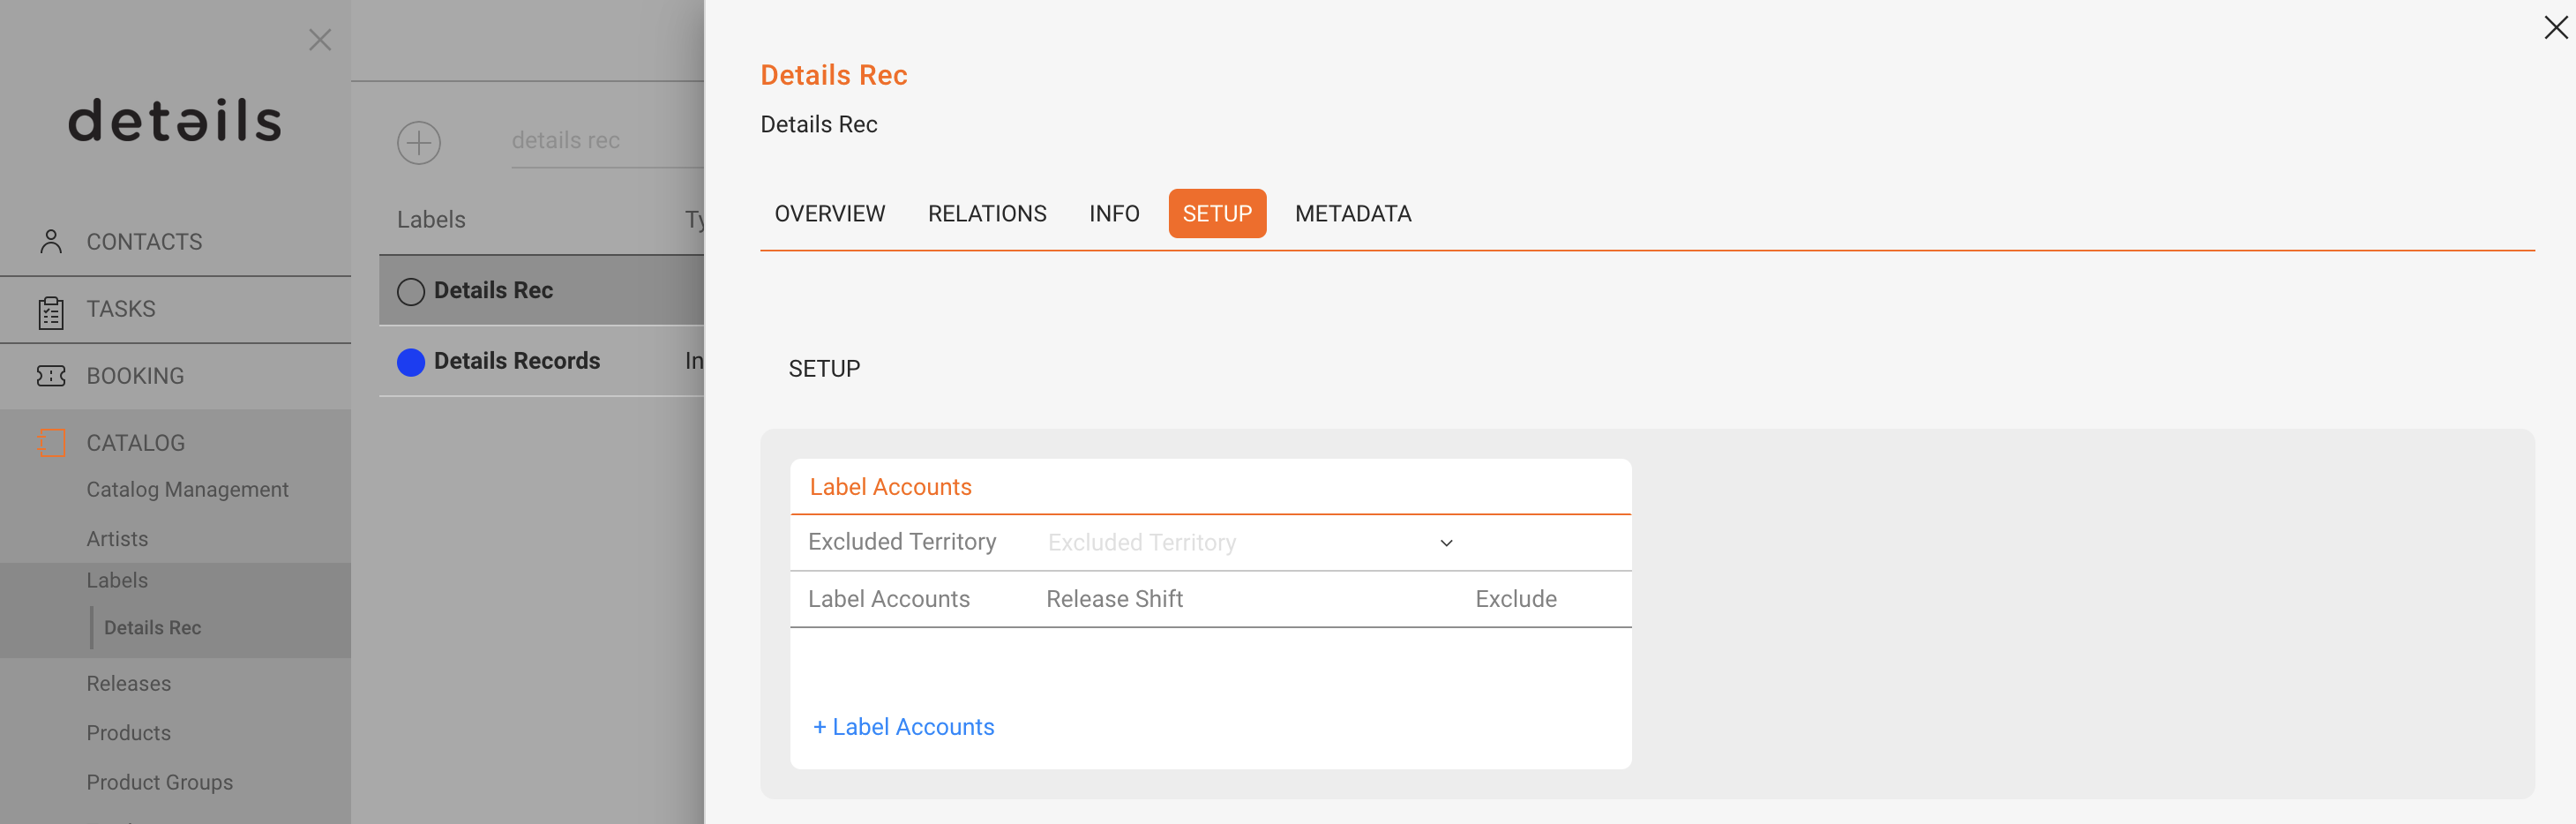
Task: Open Catalog Management in sidebar
Action: pyautogui.click(x=187, y=490)
